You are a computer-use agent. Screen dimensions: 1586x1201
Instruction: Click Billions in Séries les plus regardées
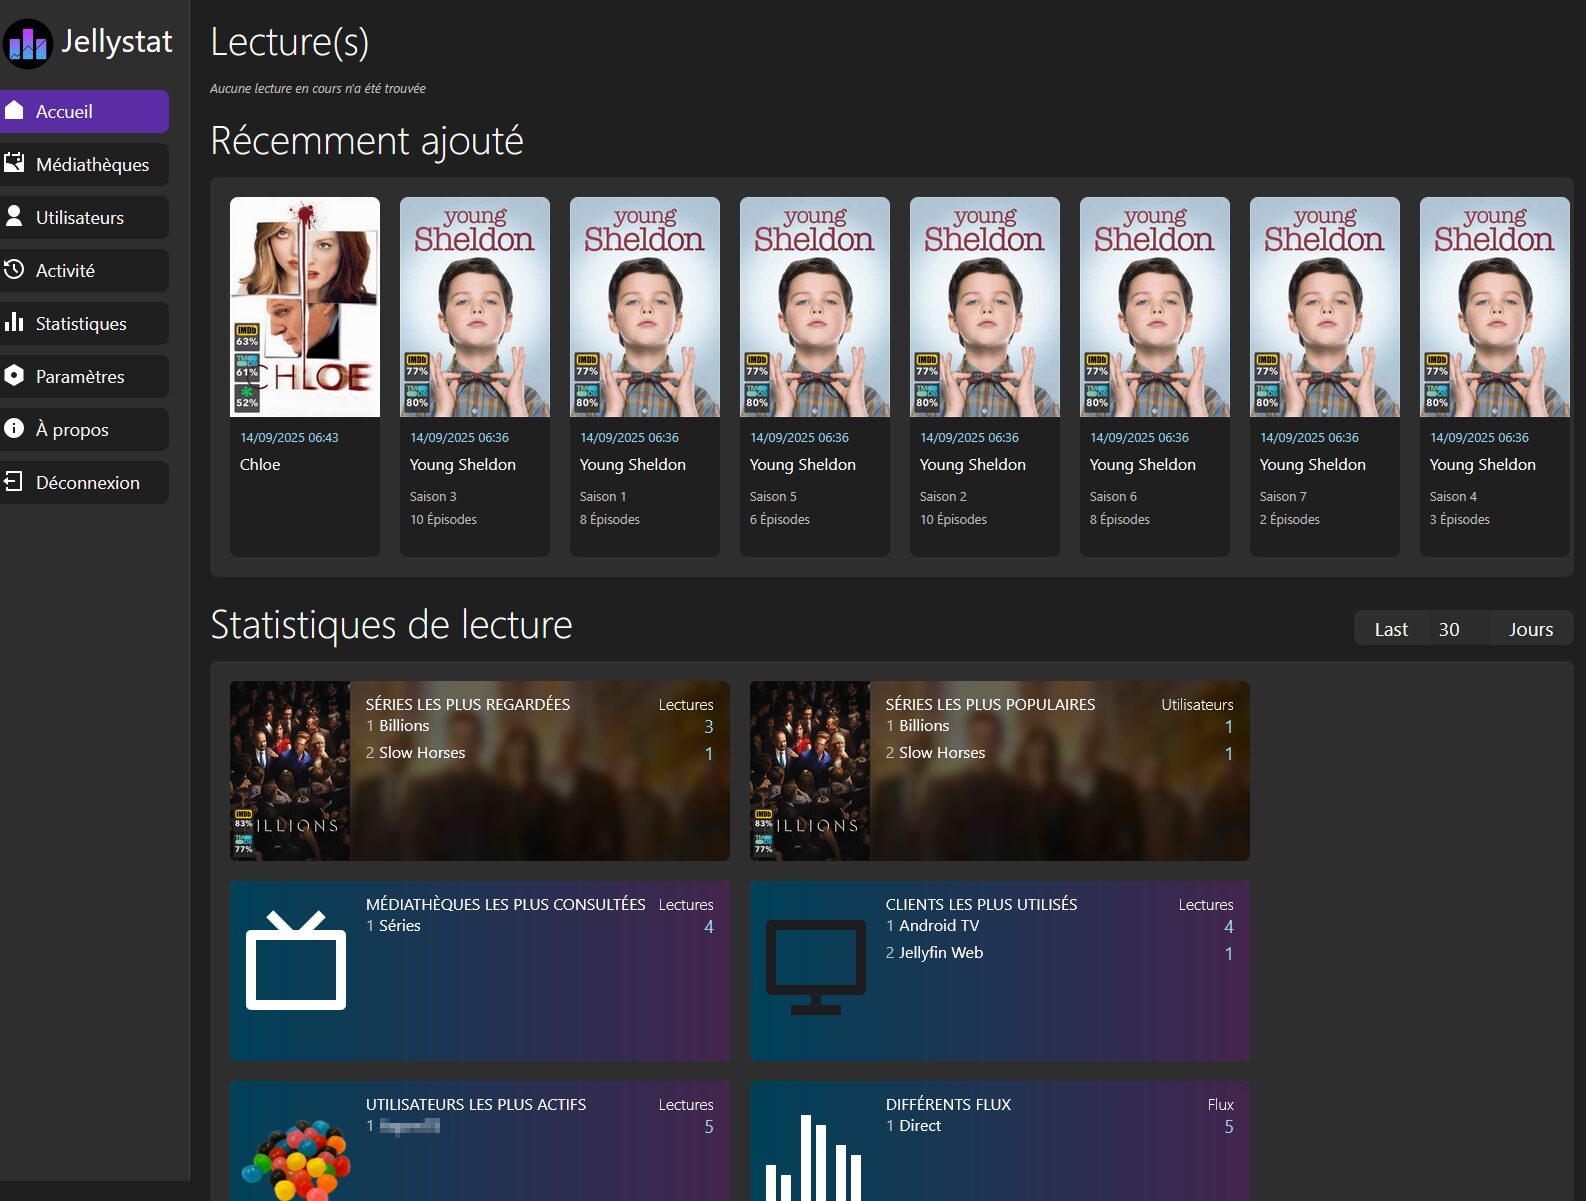click(404, 725)
